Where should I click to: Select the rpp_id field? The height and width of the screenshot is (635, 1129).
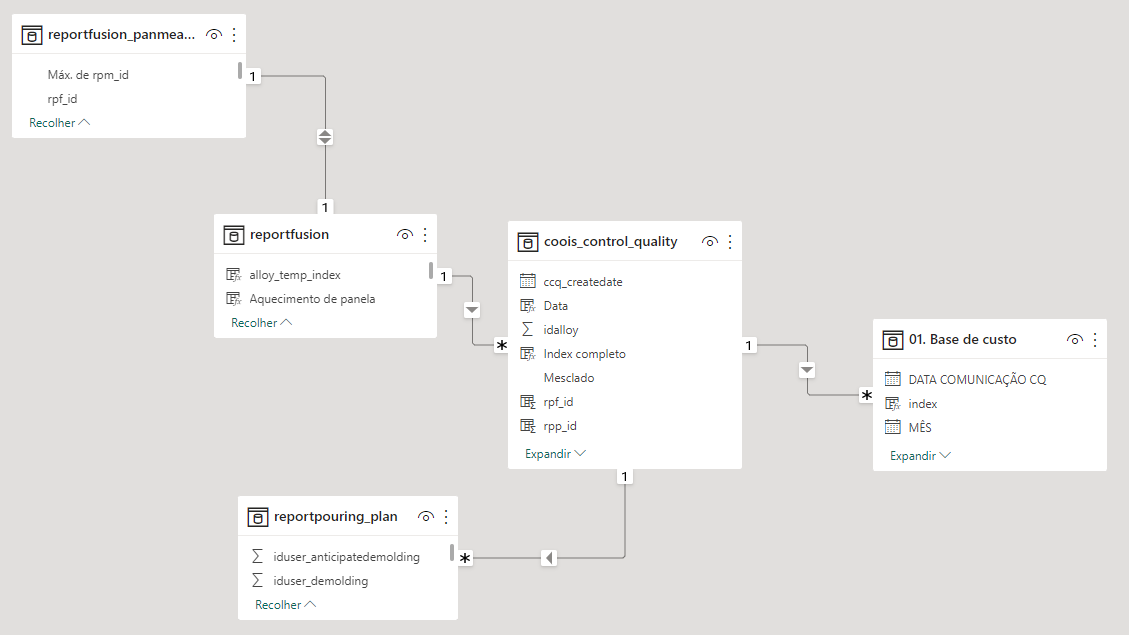[560, 426]
